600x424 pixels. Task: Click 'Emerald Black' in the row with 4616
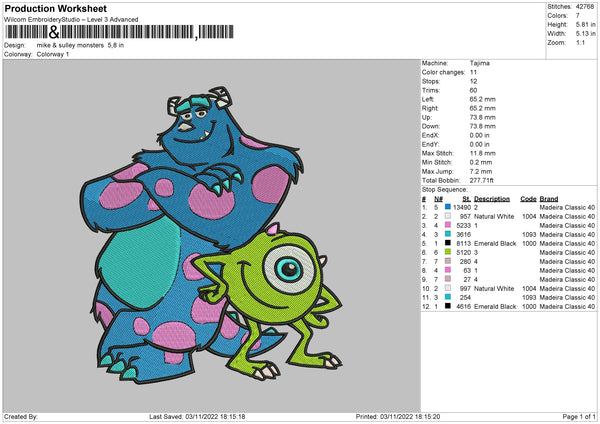pyautogui.click(x=495, y=306)
